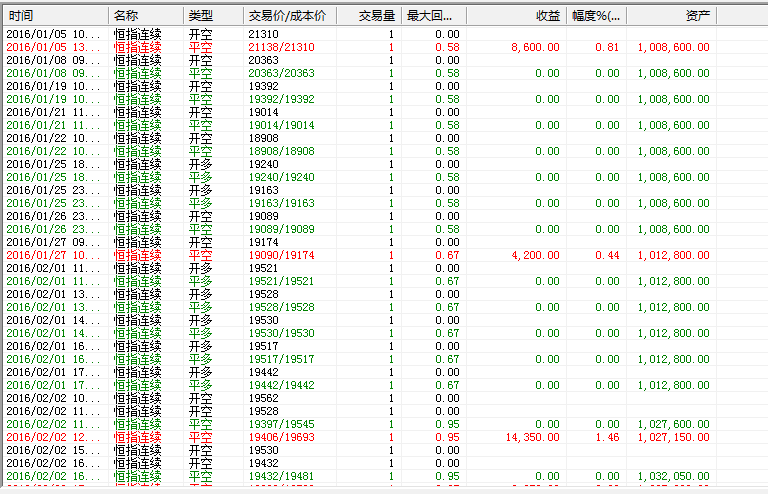The width and height of the screenshot is (768, 494).
Task: Click the asset value 1,027,600.00
Action: [673, 424]
